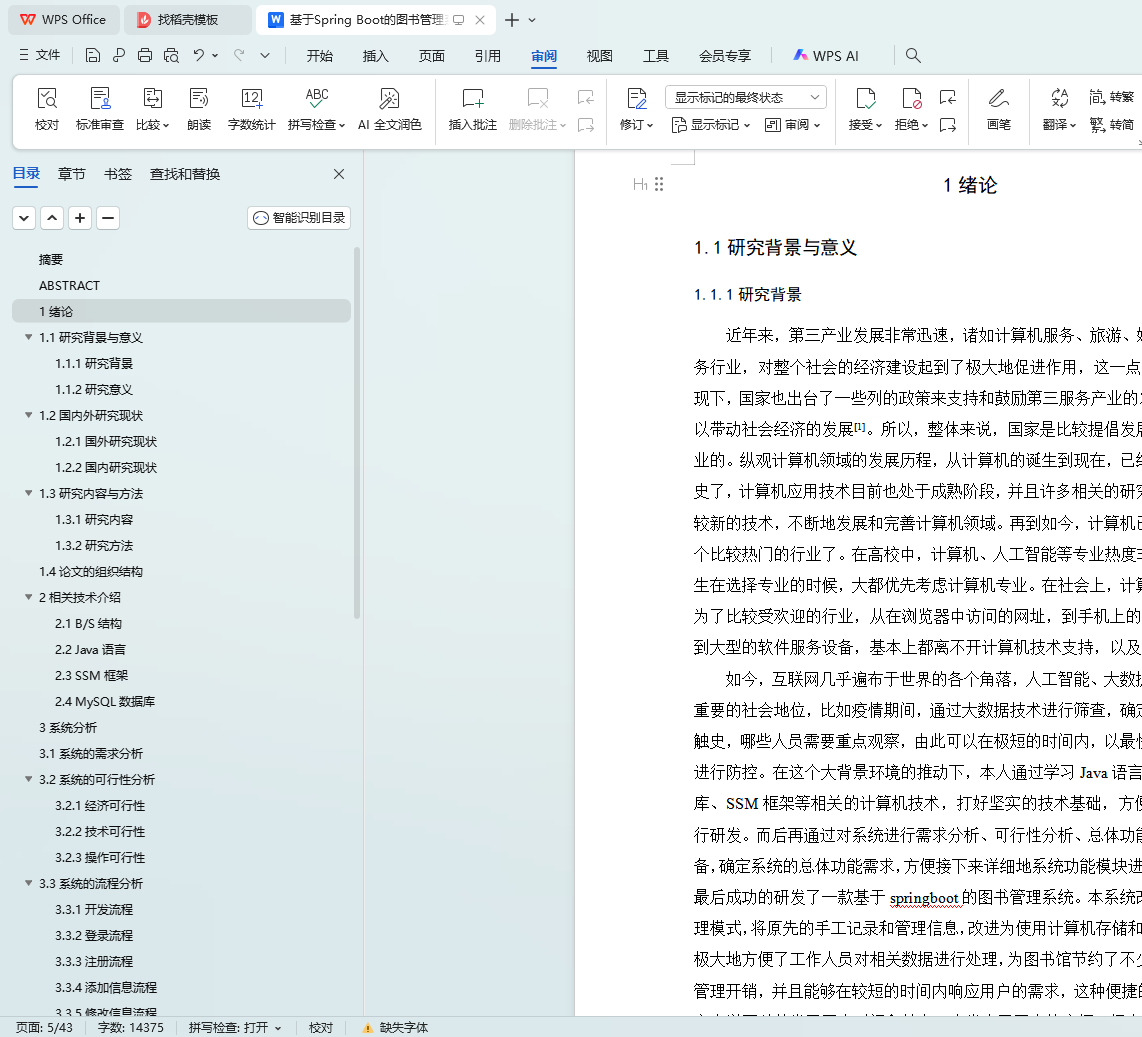Viewport: 1142px width, 1037px height.
Task: Click the outline pane vertical scrollbar
Action: click(357, 433)
